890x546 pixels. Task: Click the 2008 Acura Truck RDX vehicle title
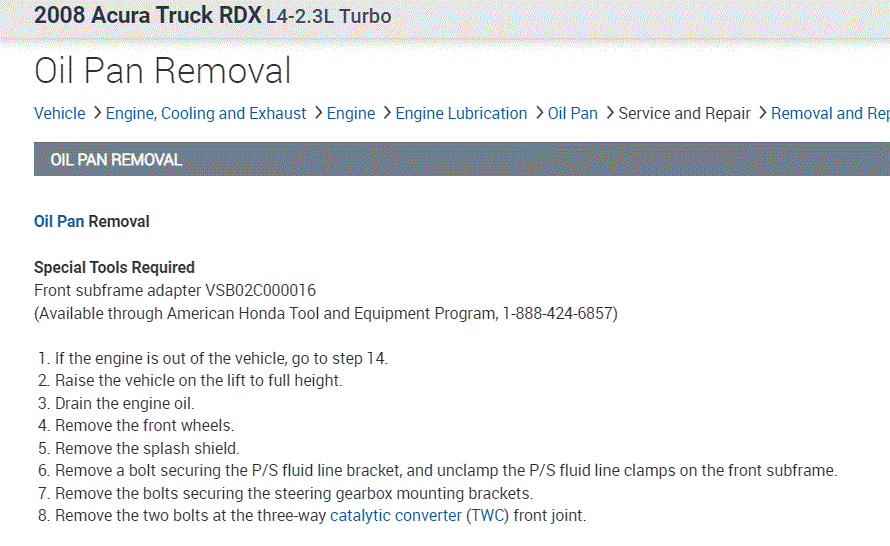(x=147, y=16)
